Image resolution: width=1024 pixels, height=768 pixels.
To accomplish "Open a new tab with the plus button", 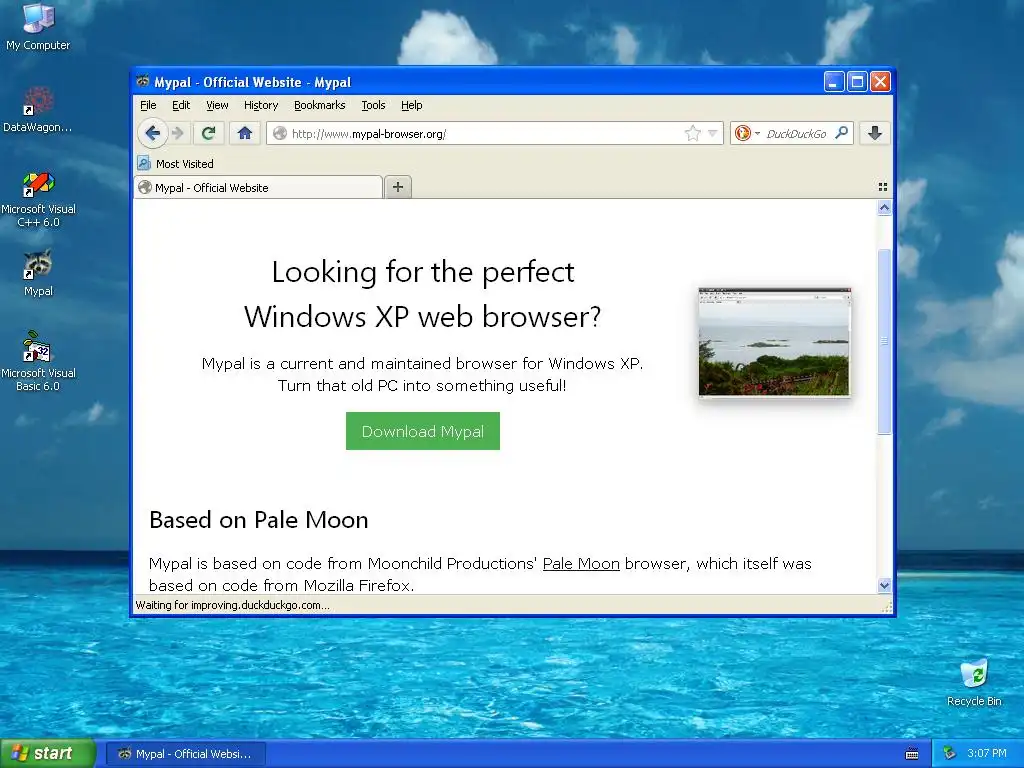I will click(x=398, y=187).
